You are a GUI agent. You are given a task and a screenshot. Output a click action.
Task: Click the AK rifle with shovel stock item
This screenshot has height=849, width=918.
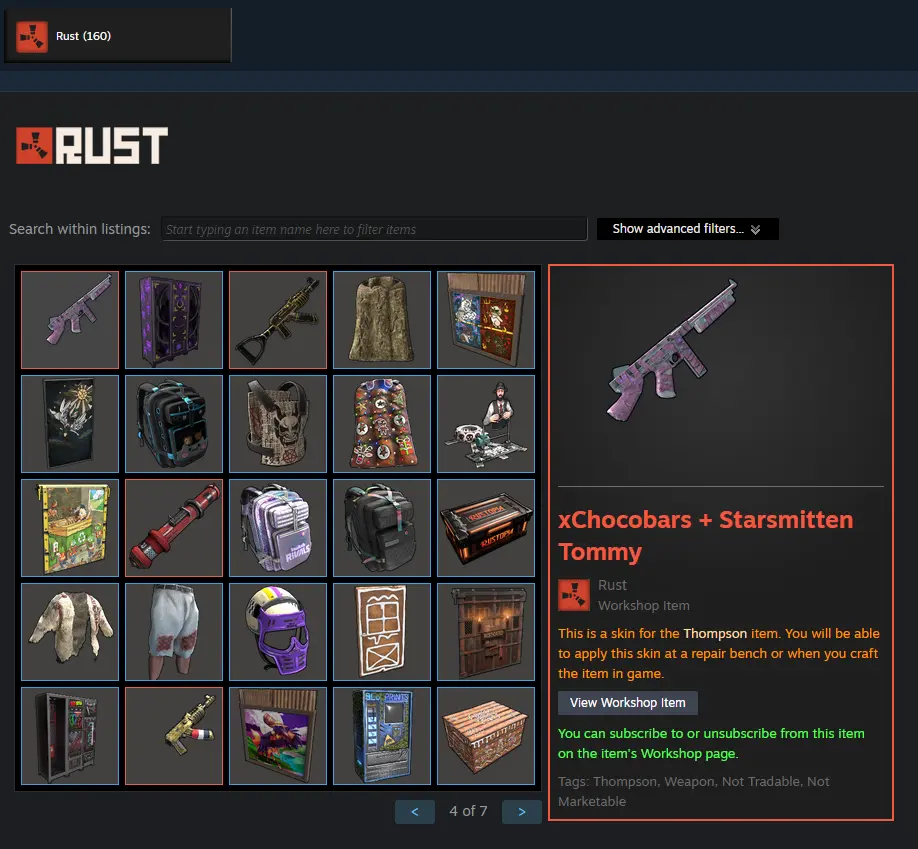[x=278, y=320]
